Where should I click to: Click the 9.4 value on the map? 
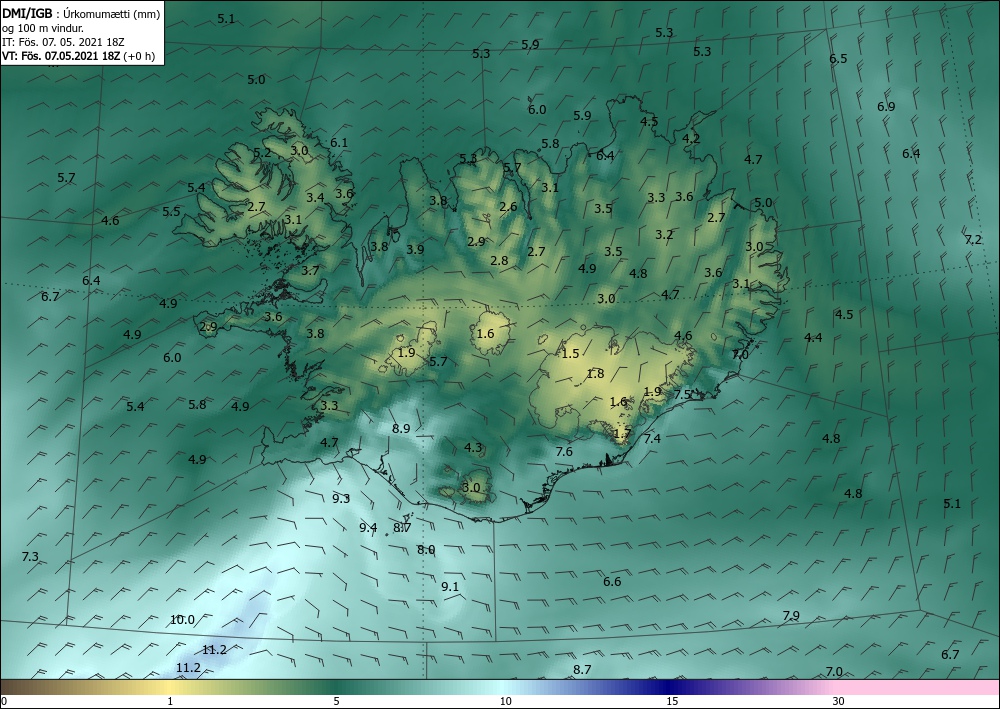[x=368, y=527]
